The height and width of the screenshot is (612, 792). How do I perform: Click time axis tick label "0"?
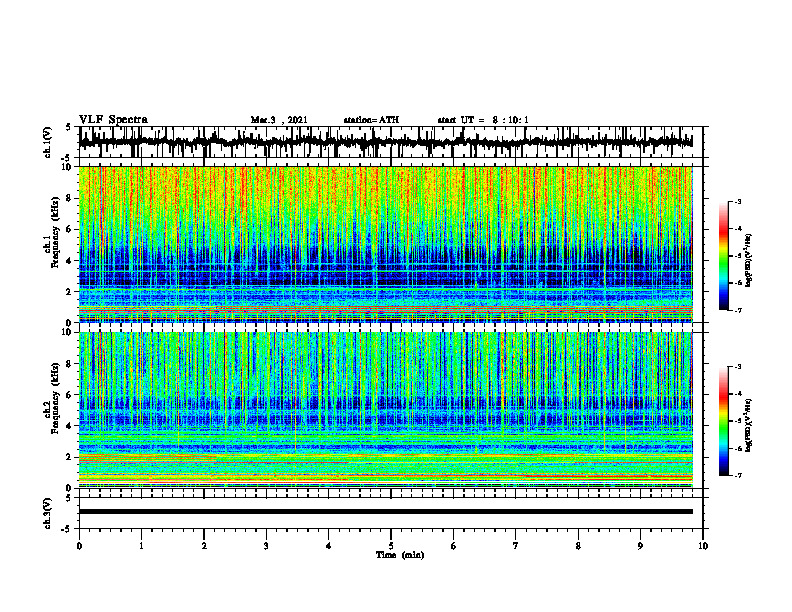pyautogui.click(x=79, y=546)
